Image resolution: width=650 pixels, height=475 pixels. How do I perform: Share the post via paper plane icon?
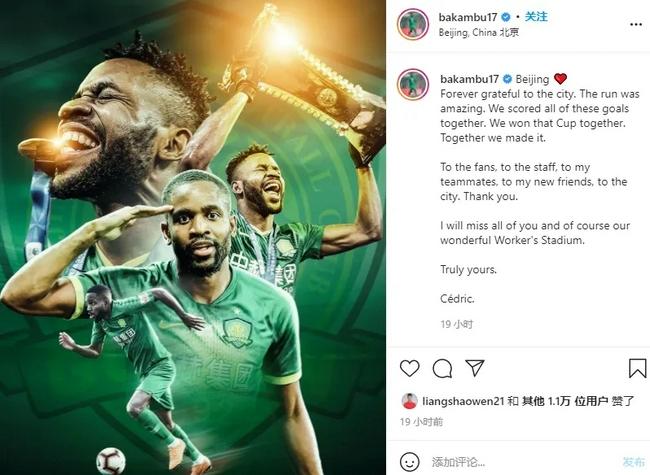coord(475,368)
